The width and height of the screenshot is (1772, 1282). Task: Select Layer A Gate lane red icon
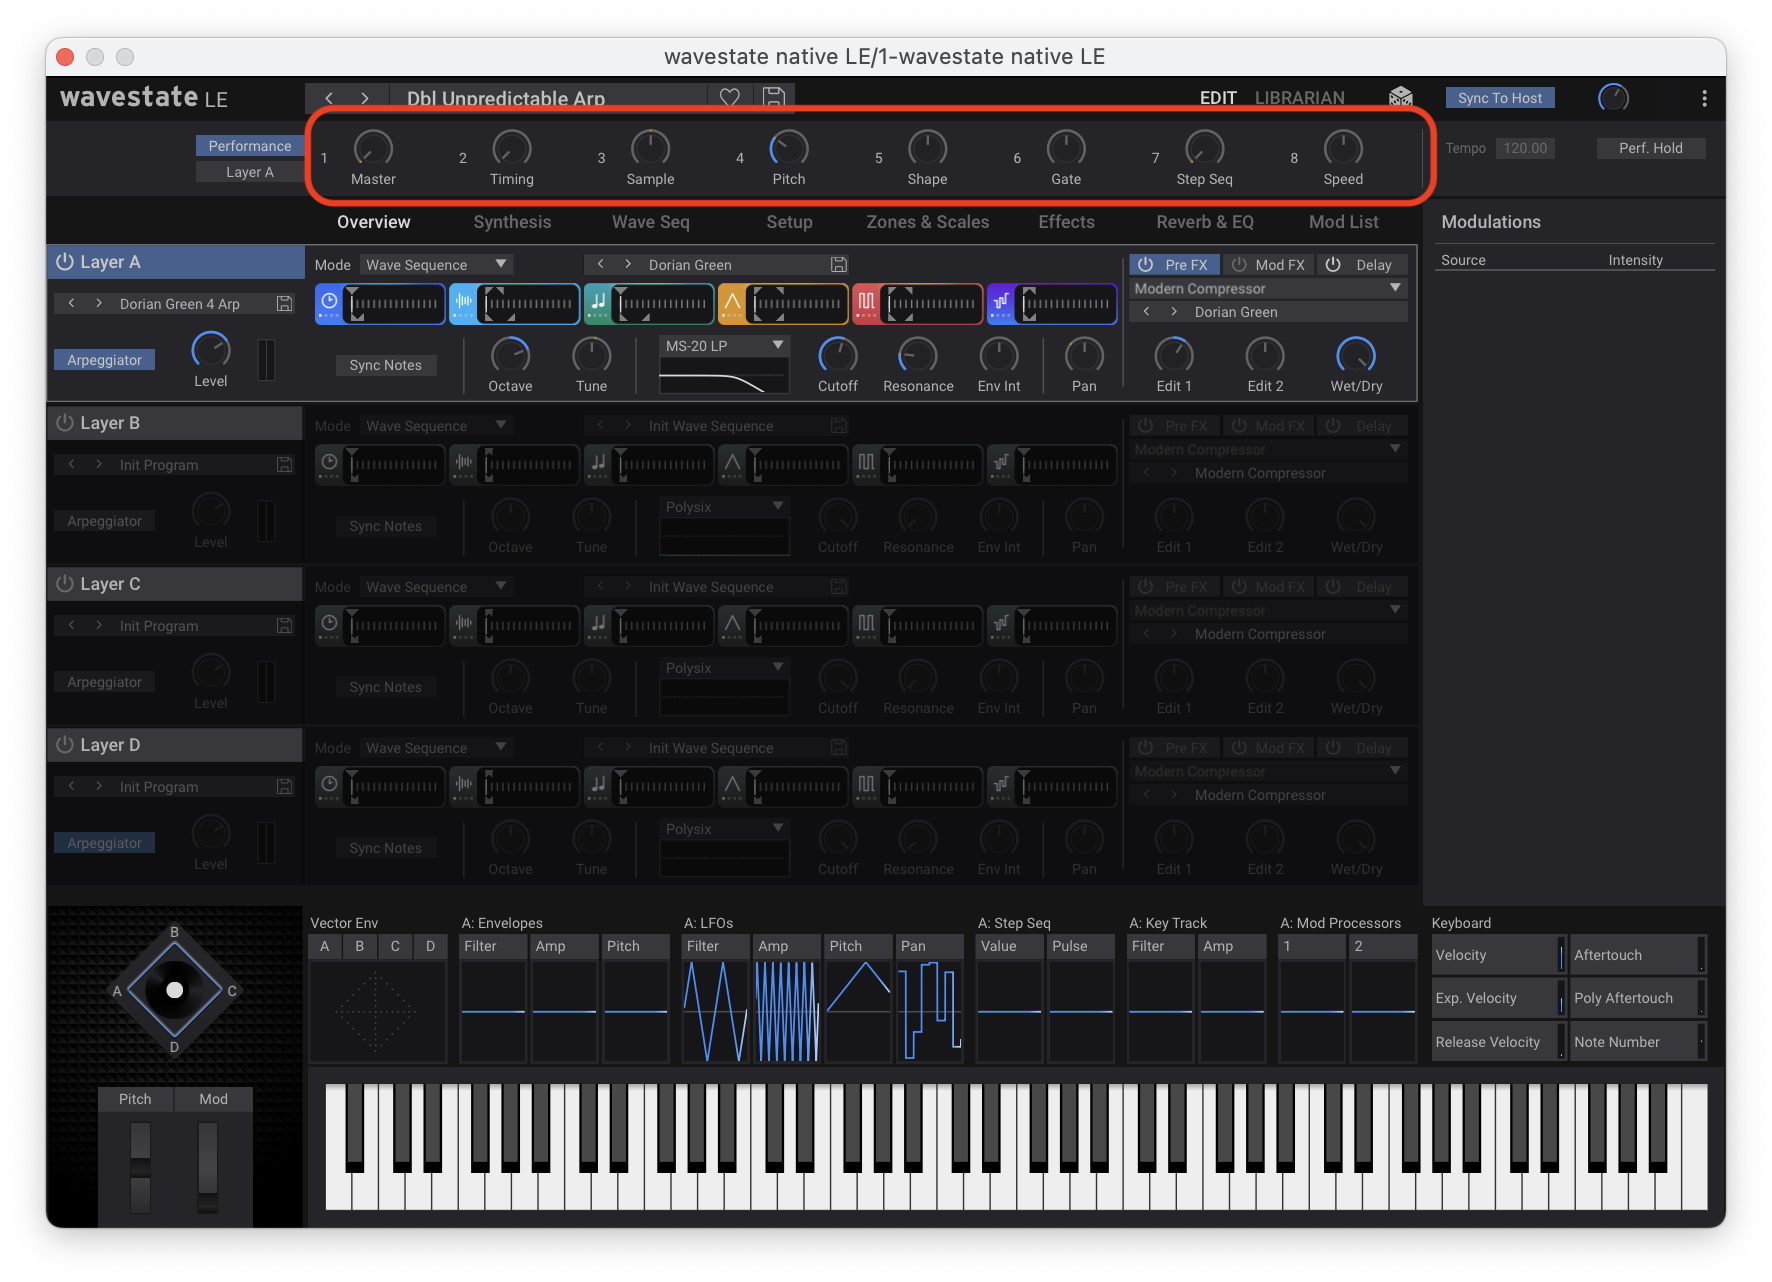coord(867,303)
